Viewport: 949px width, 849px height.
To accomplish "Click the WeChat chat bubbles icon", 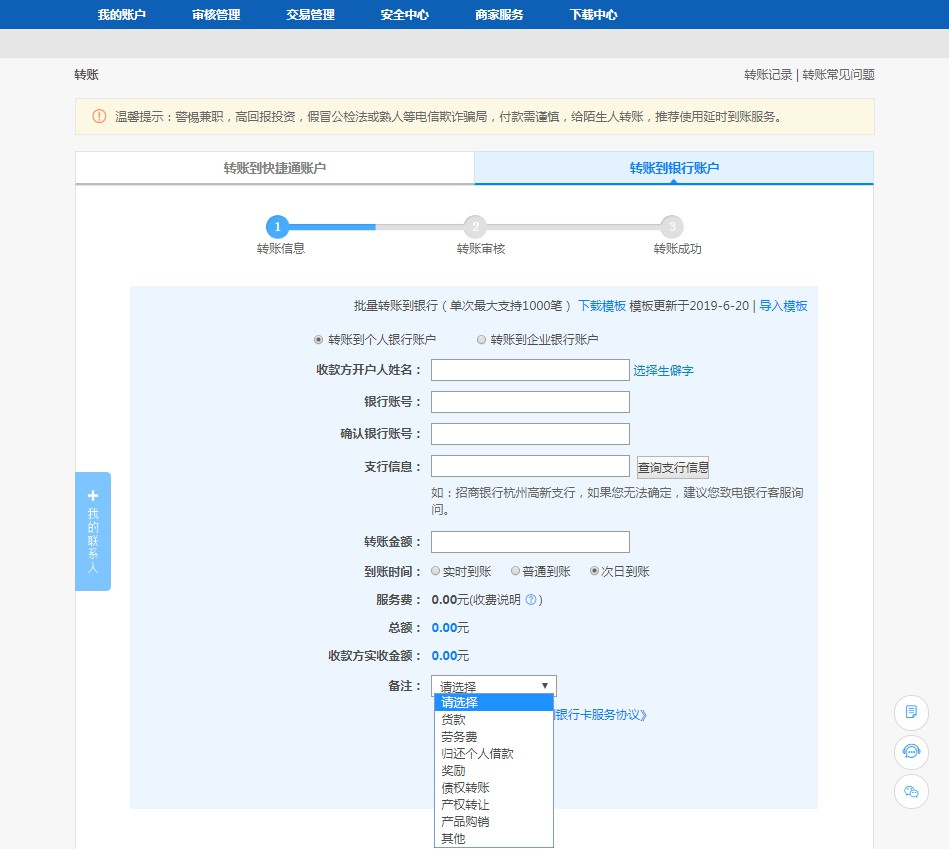I will click(911, 791).
